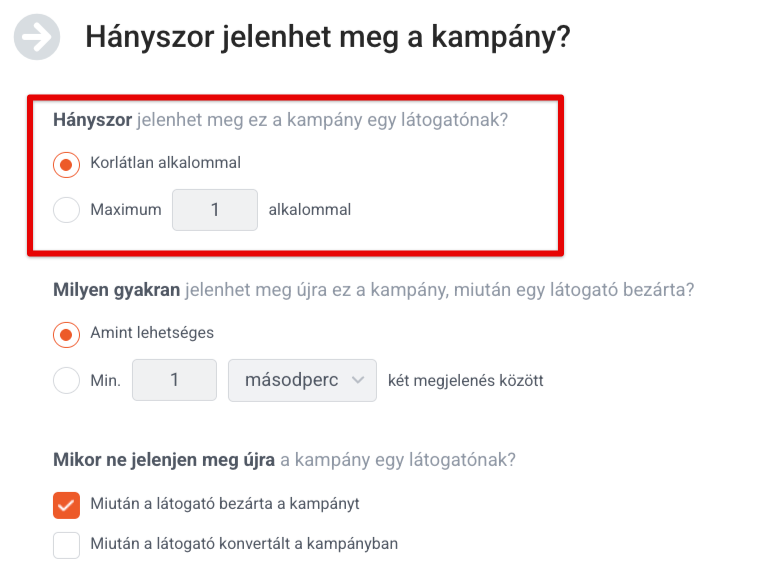Click the chevron arrow in másodperc dropdown
Screen dimensions: 780x569
[358, 380]
